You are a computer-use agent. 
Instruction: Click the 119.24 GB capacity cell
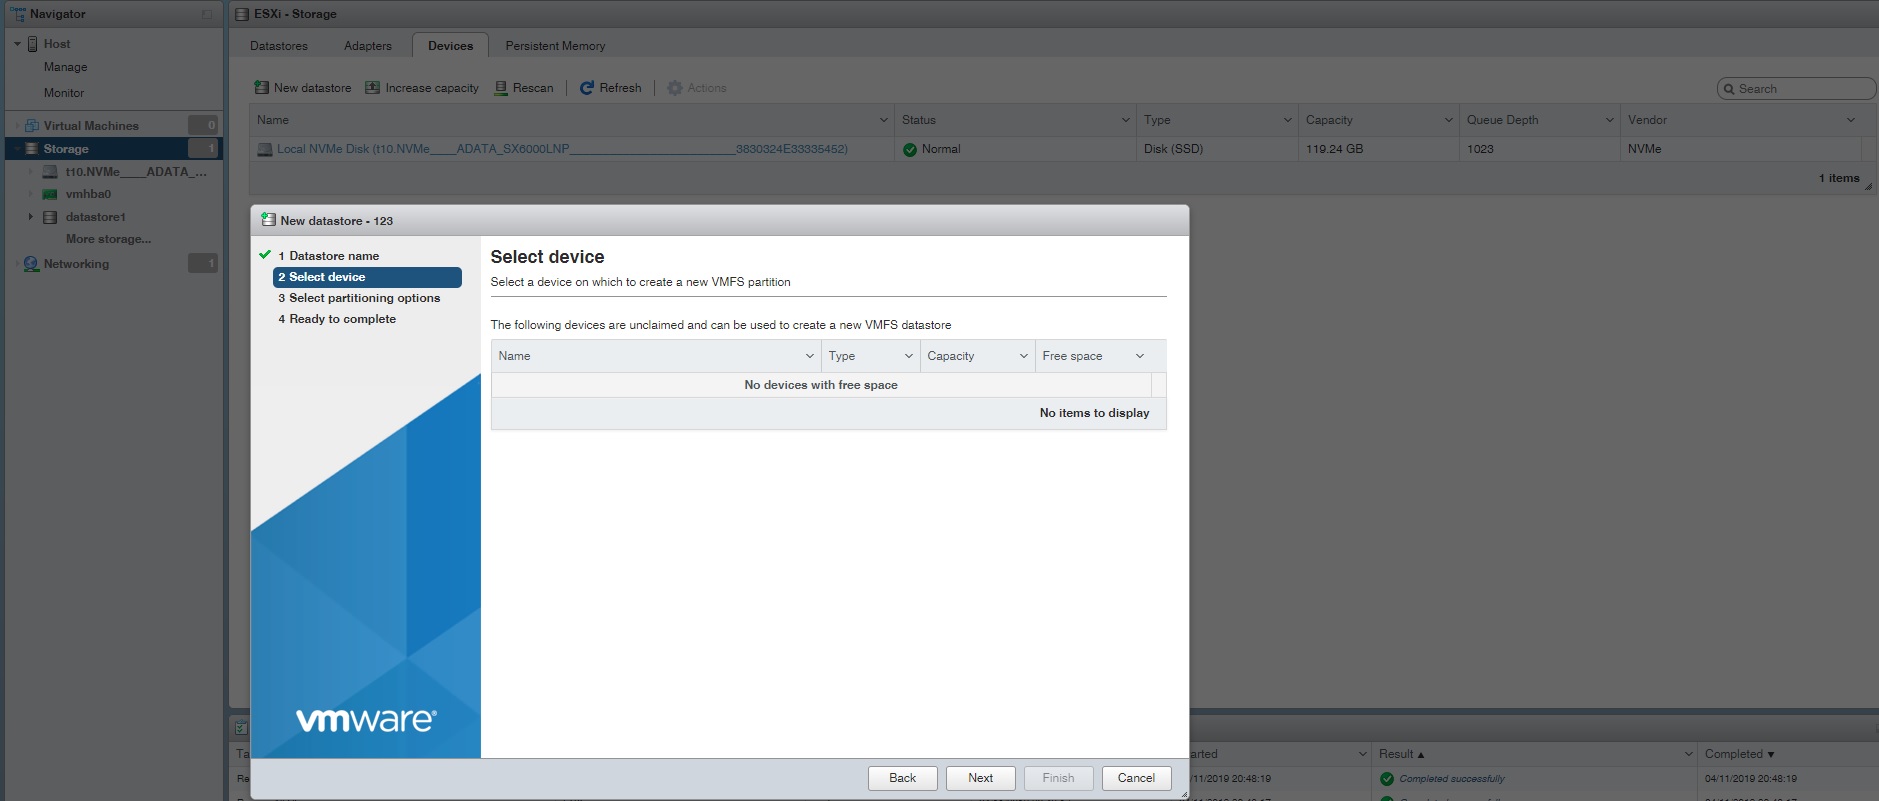[x=1334, y=149]
